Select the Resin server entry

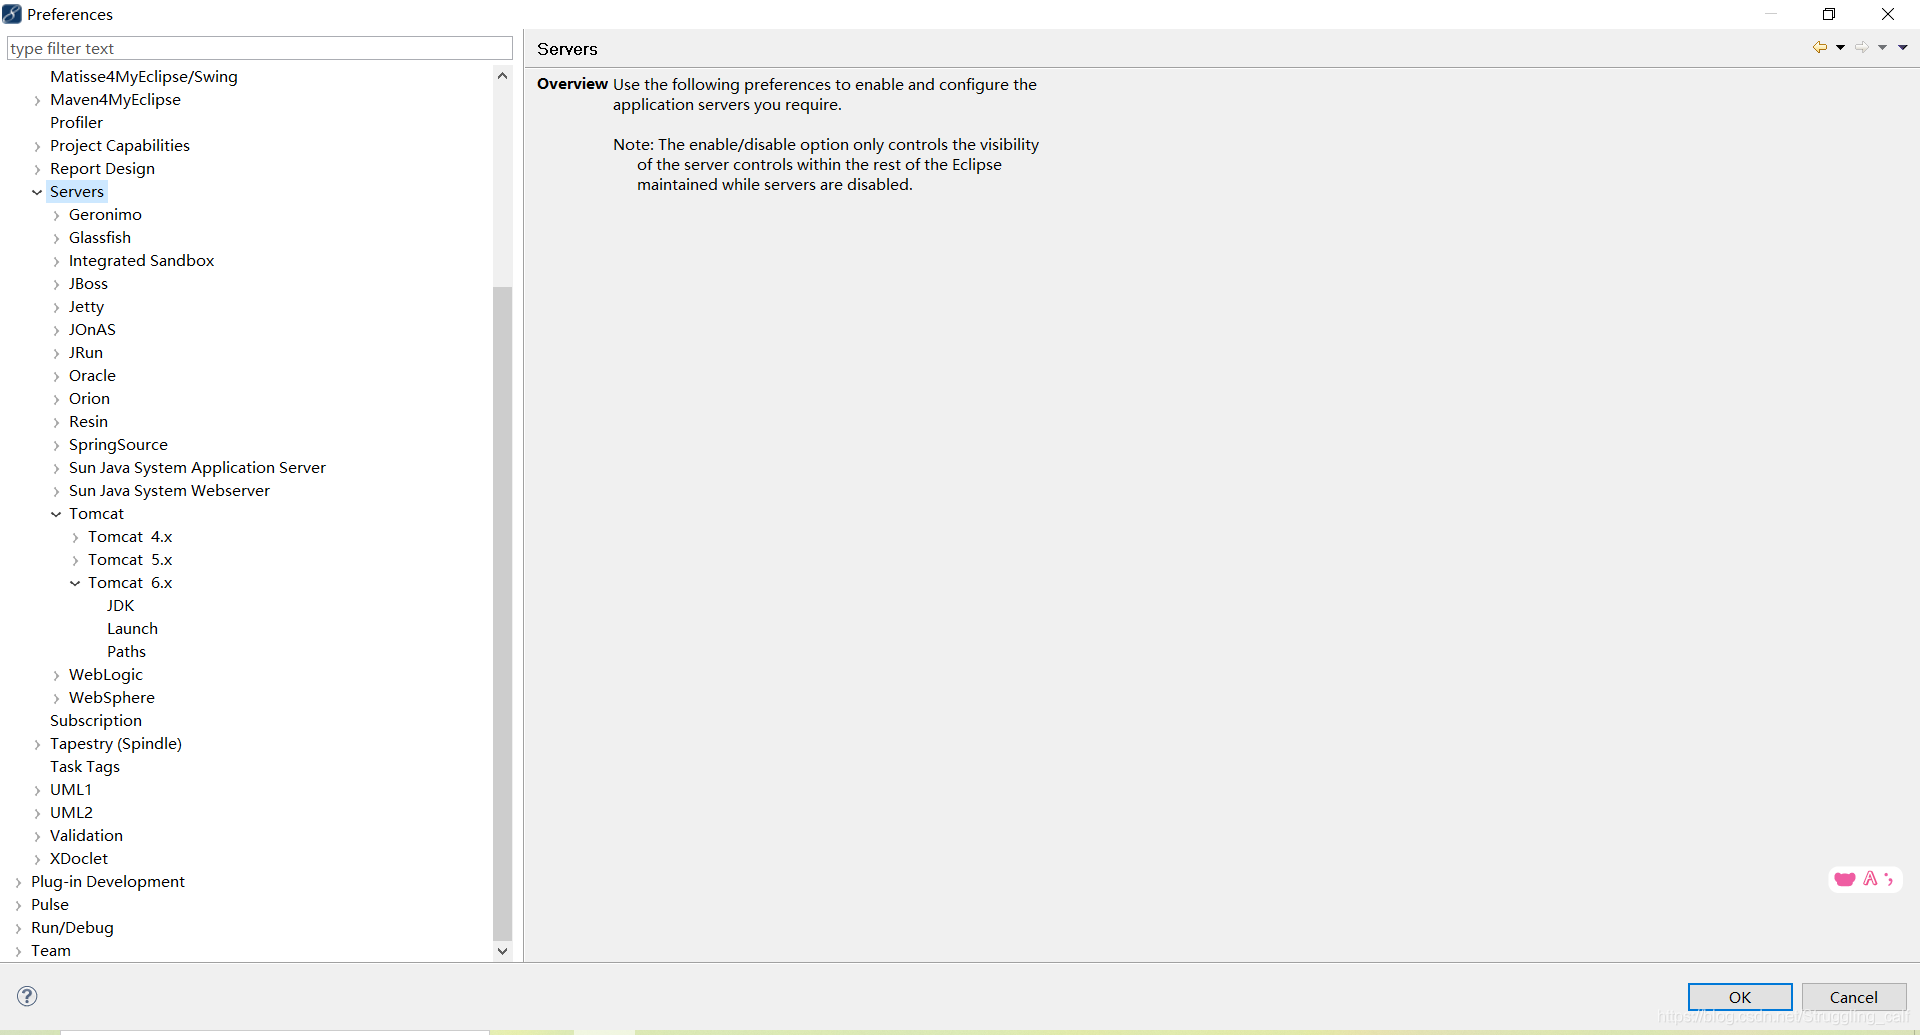[88, 422]
